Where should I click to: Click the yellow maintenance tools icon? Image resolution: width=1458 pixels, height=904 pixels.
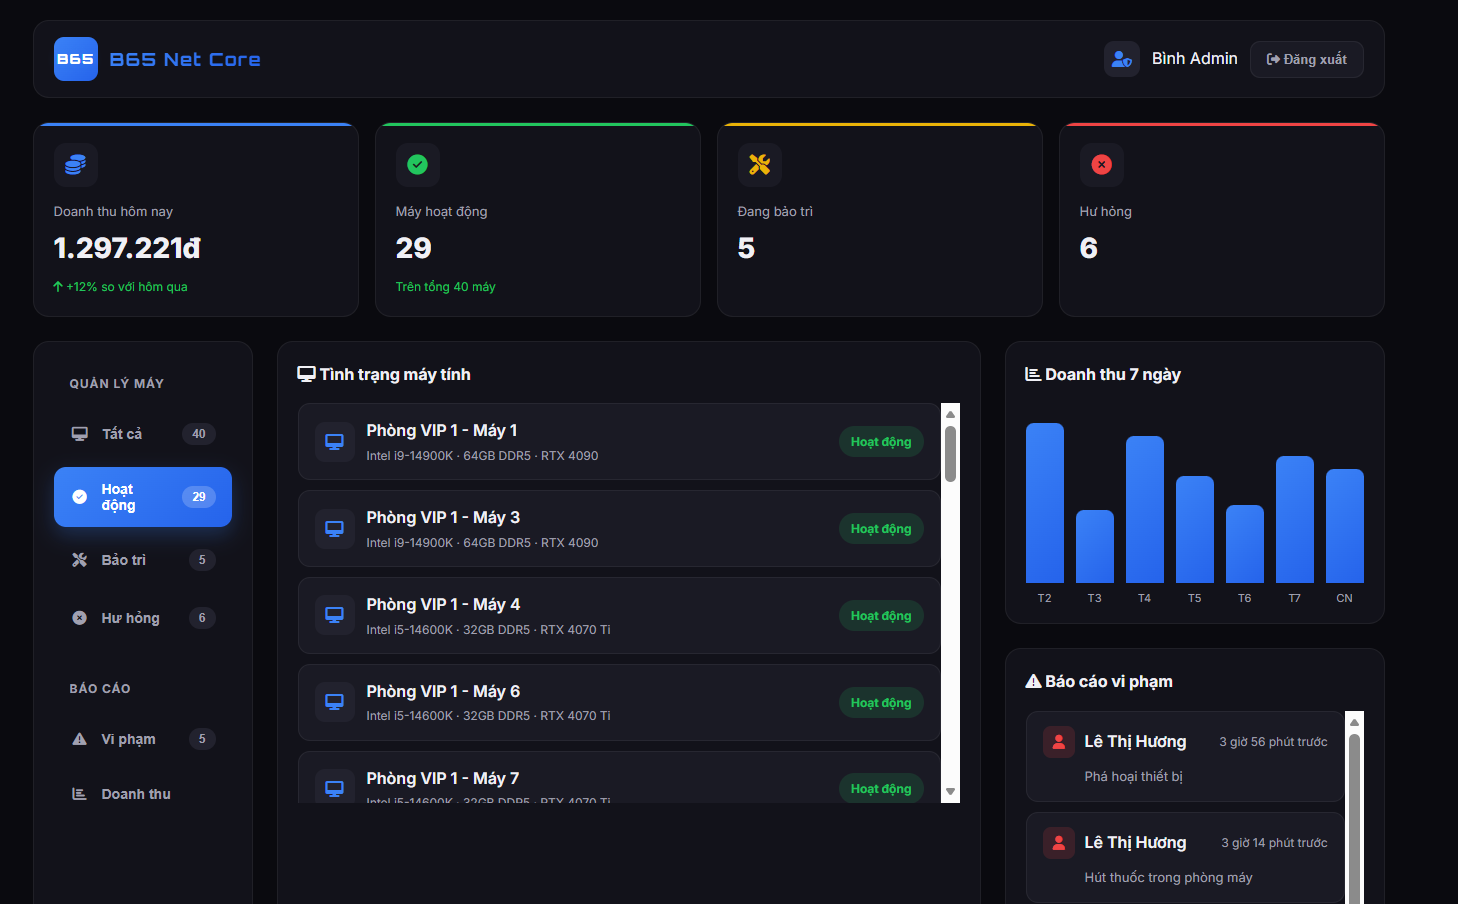click(x=759, y=165)
